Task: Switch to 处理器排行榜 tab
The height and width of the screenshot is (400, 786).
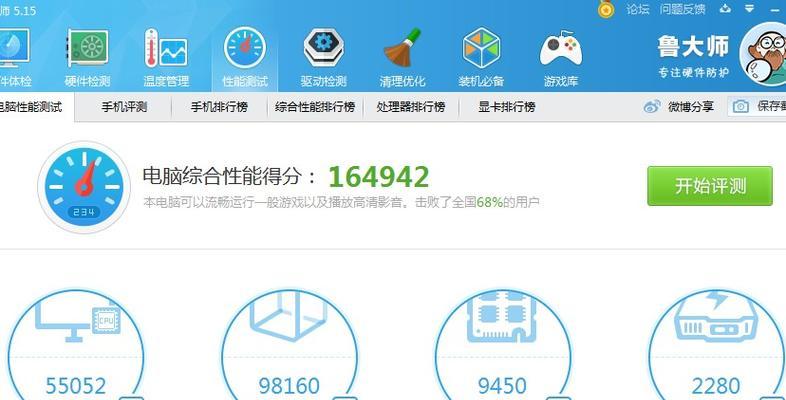Action: tap(411, 107)
